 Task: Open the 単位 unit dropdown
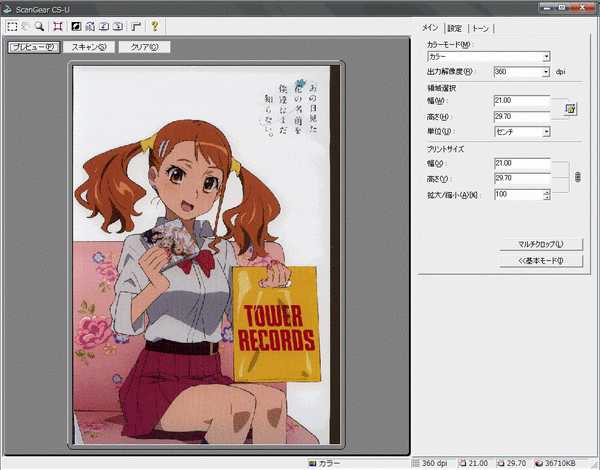[546, 132]
